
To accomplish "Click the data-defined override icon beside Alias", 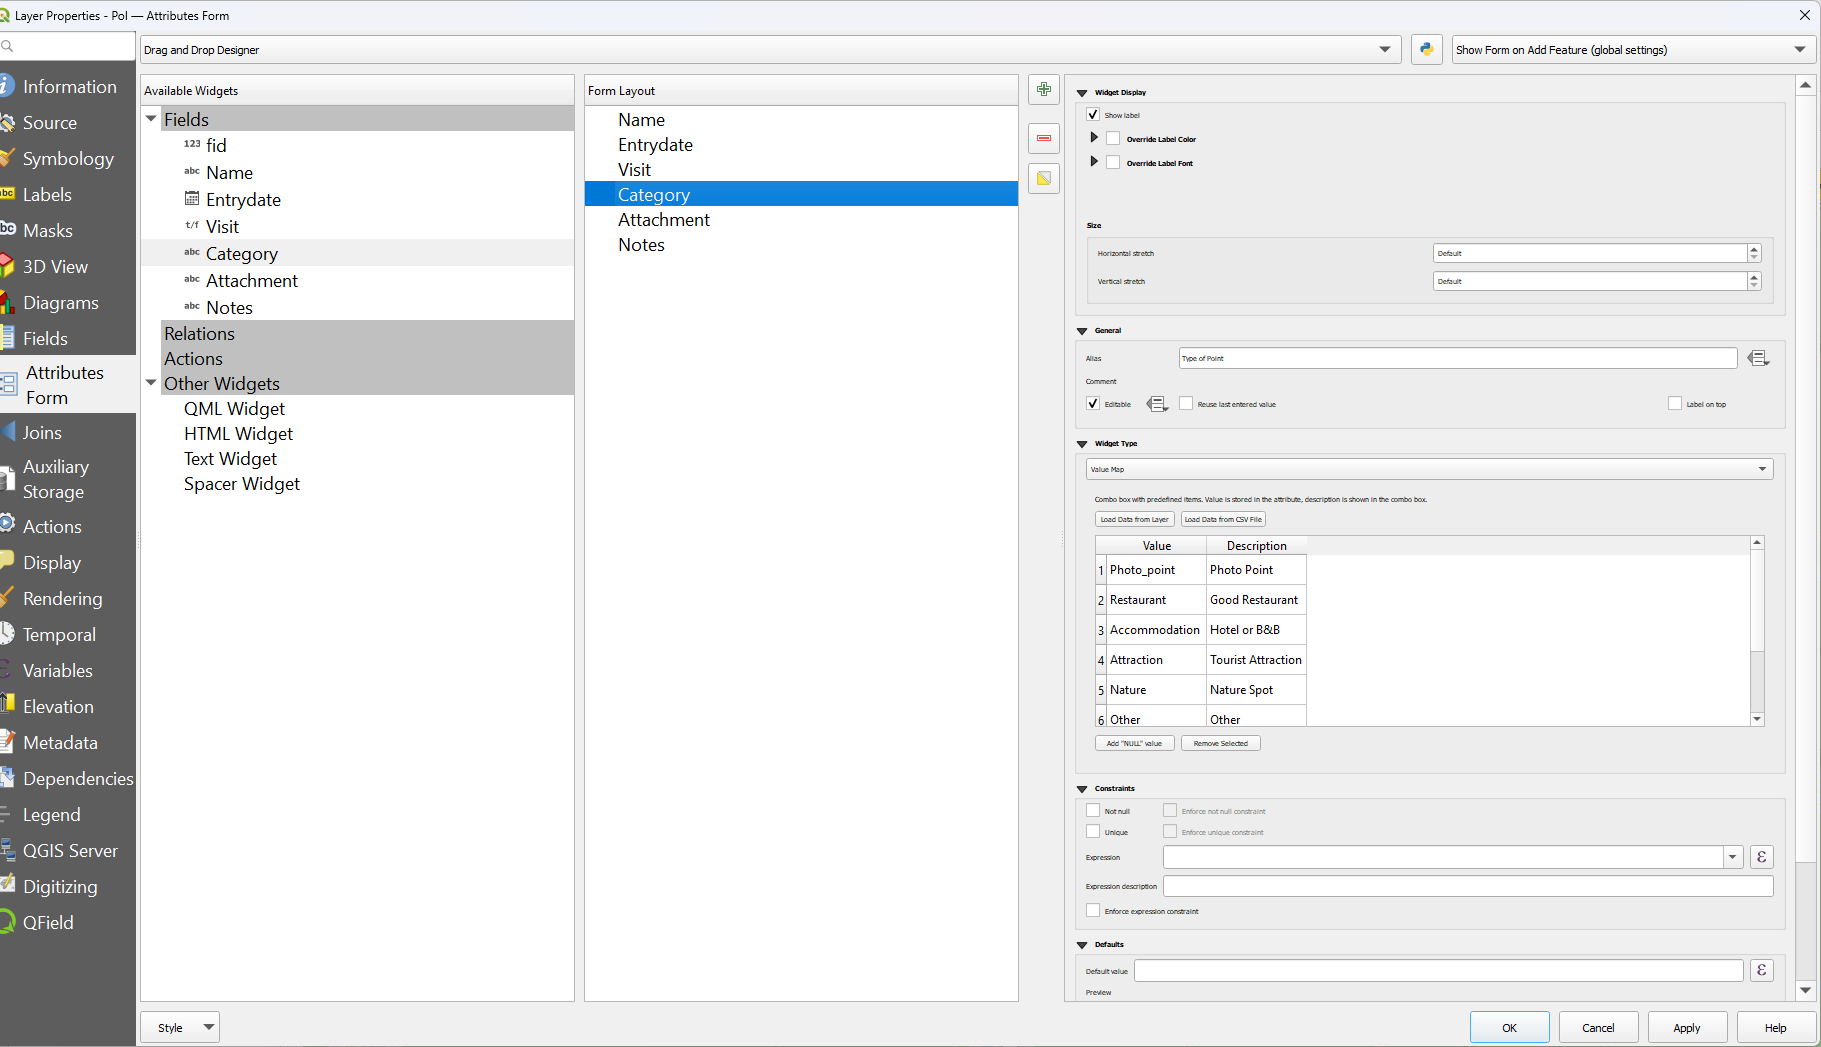I will (1758, 358).
